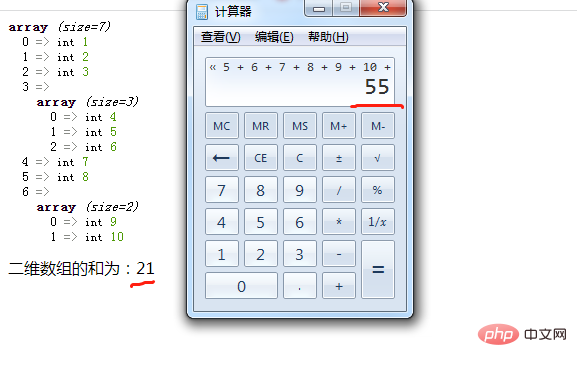Click the percent % button
Screen dimensions: 577x367
pyautogui.click(x=378, y=190)
